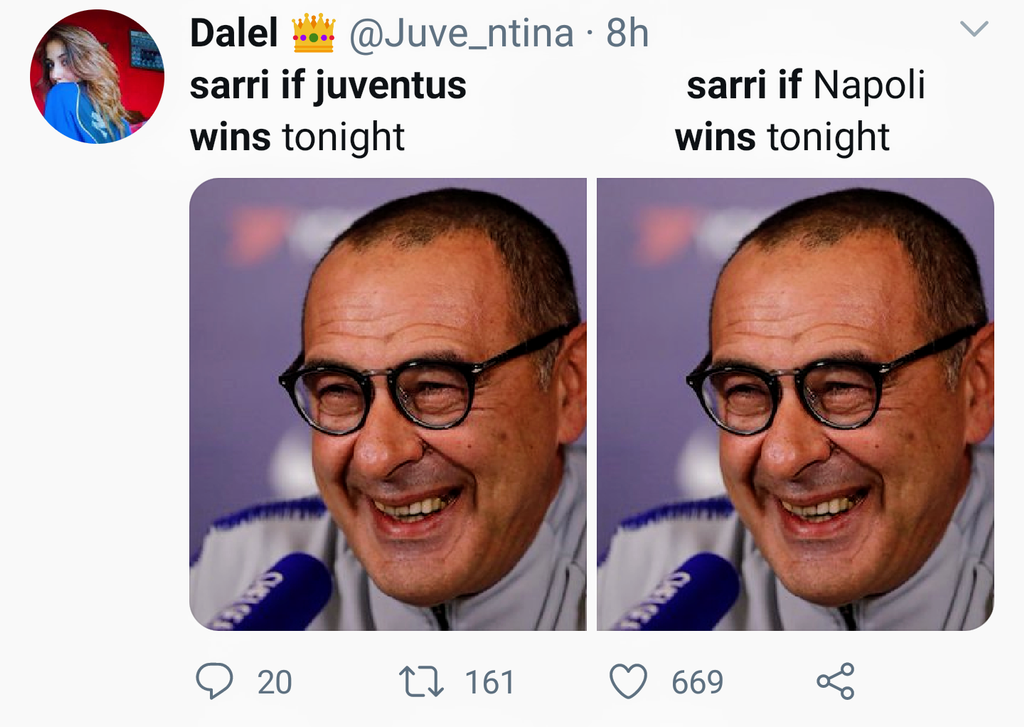The height and width of the screenshot is (727, 1024).
Task: Click the 8h timestamp
Action: point(628,34)
